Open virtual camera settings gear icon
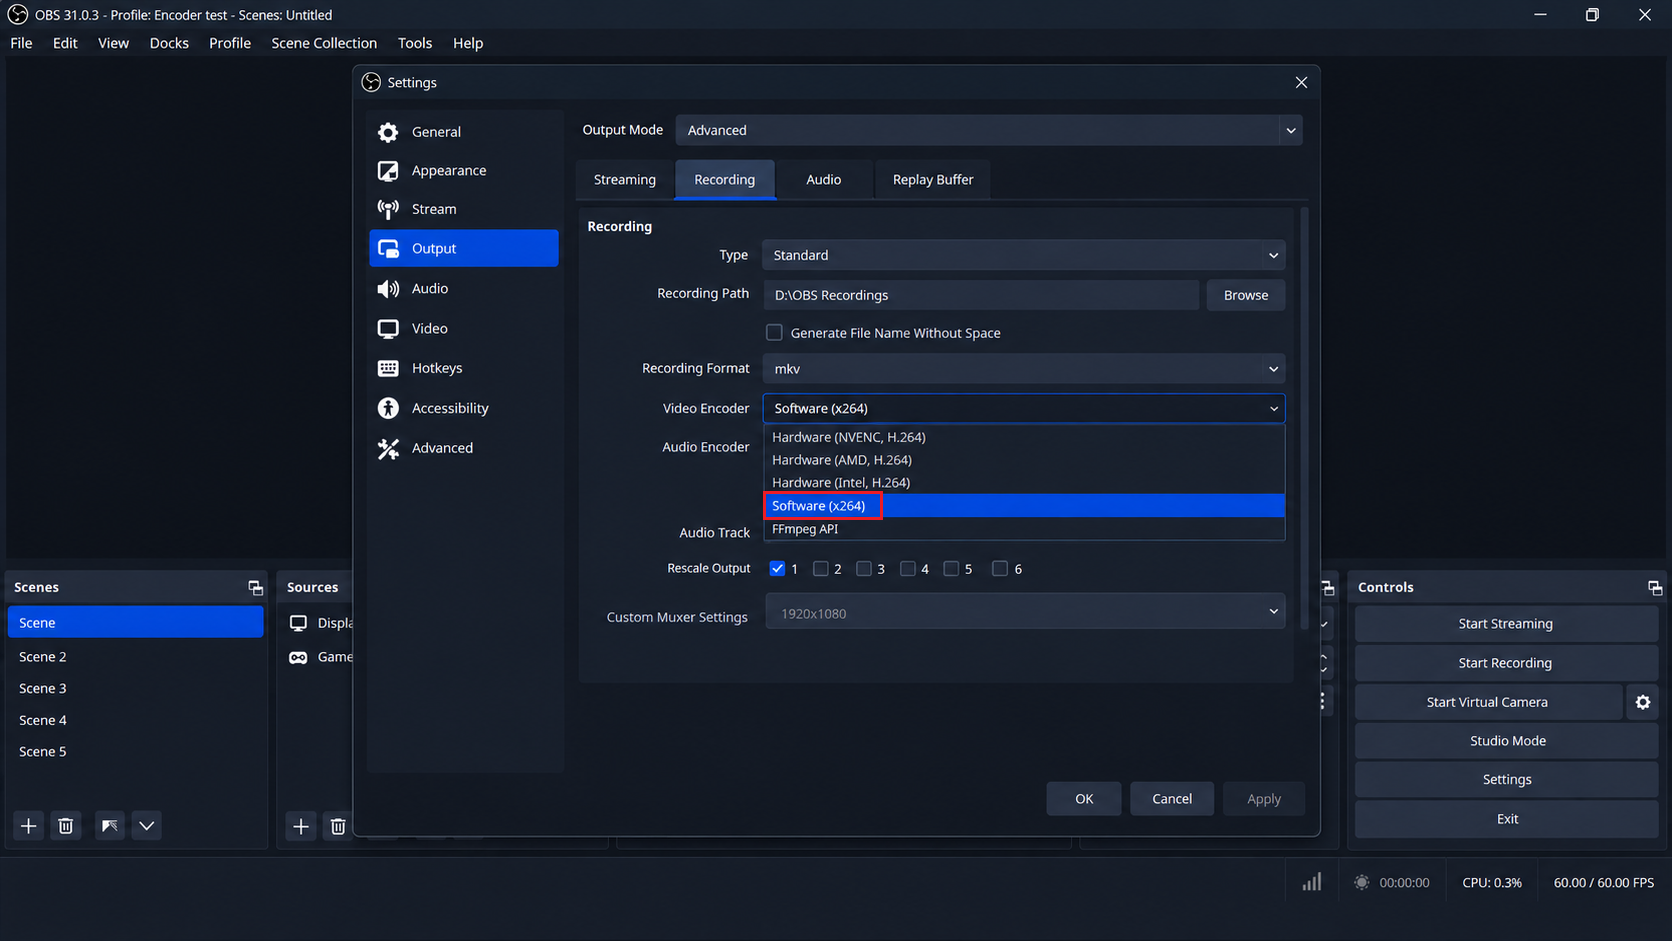Image resolution: width=1672 pixels, height=941 pixels. click(x=1643, y=702)
